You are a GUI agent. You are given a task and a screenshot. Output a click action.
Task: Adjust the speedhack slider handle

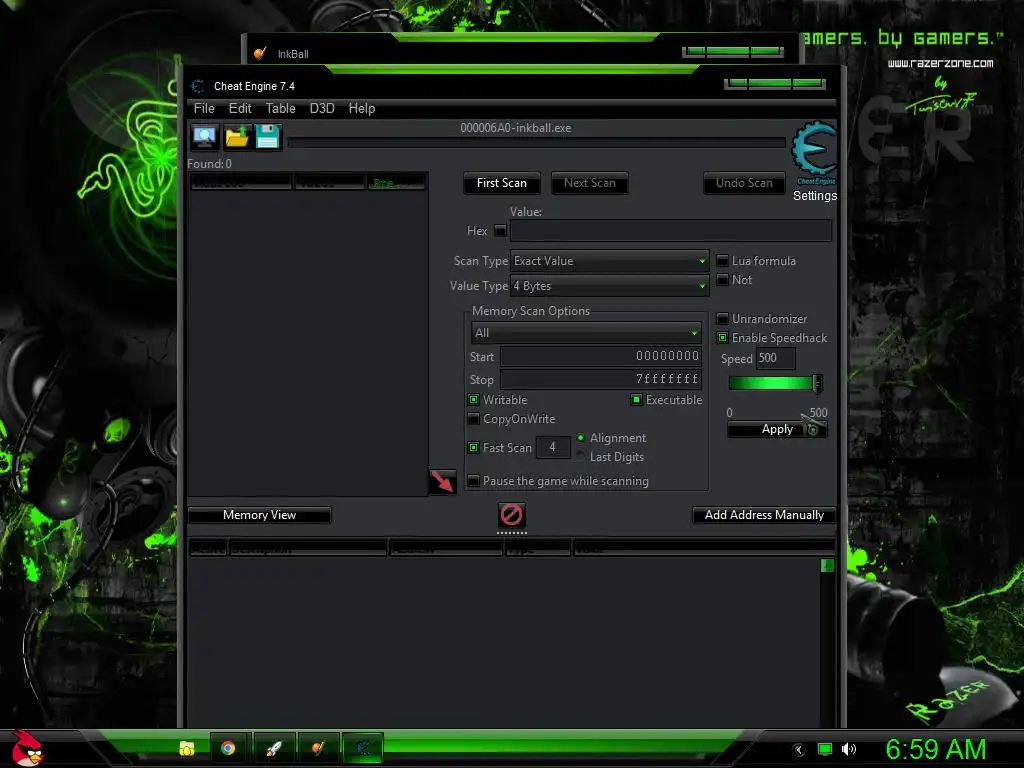point(816,384)
